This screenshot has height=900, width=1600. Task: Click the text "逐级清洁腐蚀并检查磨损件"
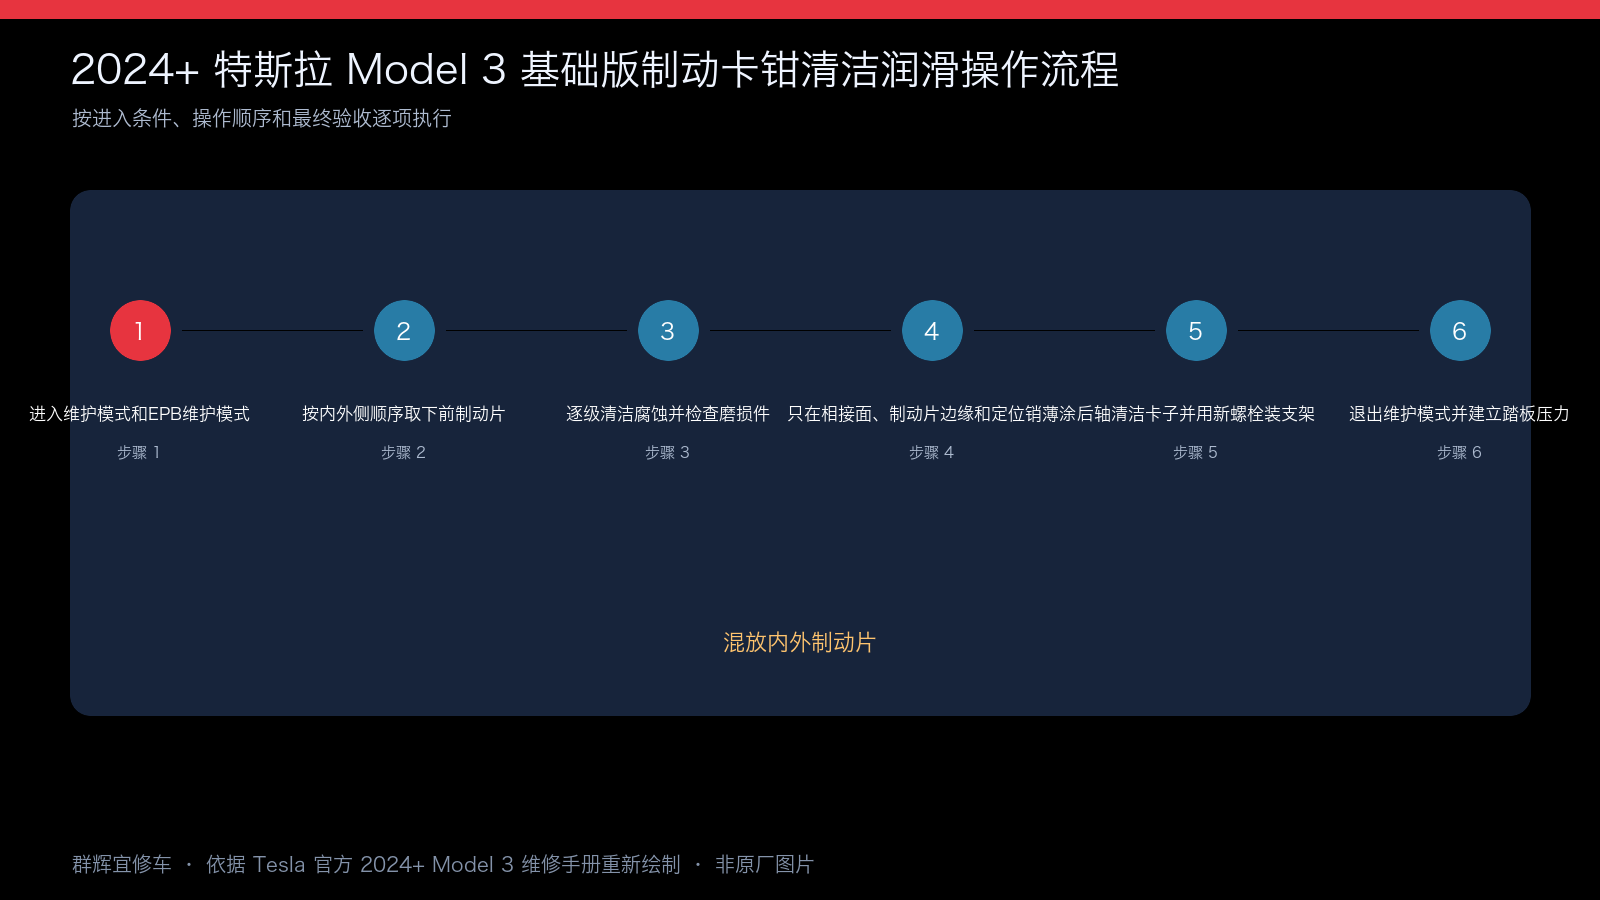(668, 414)
